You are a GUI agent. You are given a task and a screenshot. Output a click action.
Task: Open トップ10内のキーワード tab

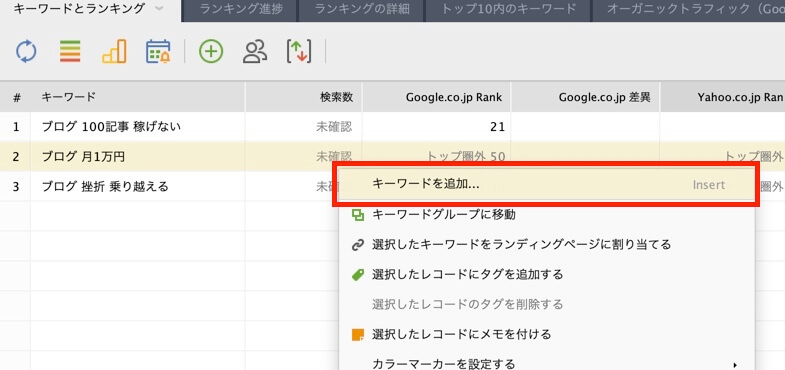coord(508,9)
